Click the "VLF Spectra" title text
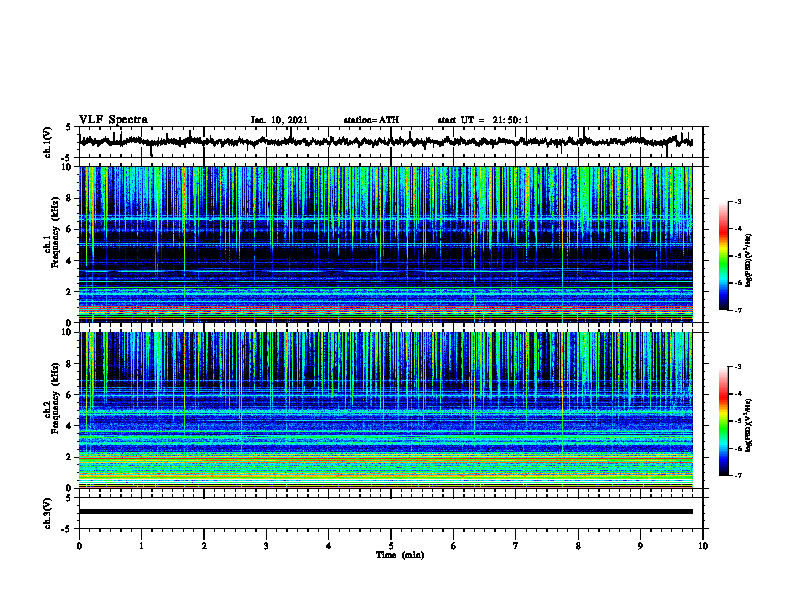 coord(113,120)
